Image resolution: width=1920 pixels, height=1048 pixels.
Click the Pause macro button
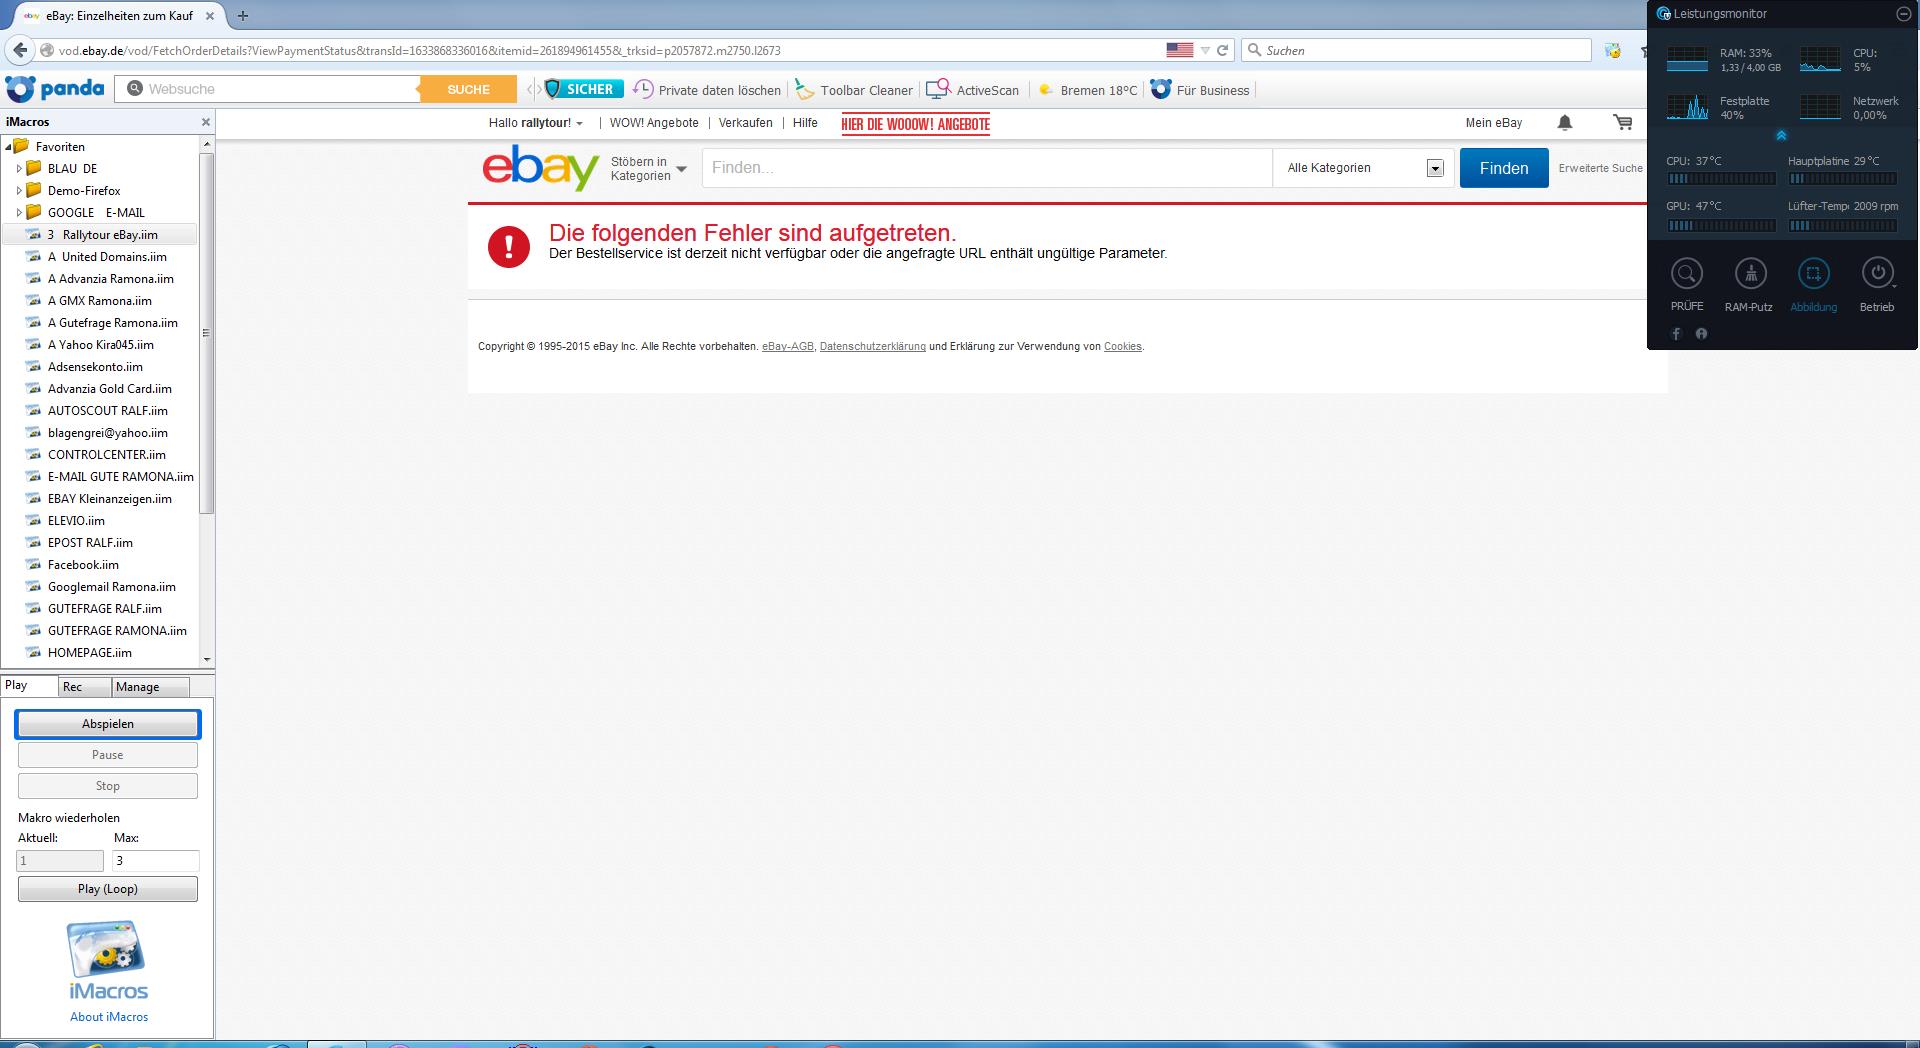(x=108, y=755)
